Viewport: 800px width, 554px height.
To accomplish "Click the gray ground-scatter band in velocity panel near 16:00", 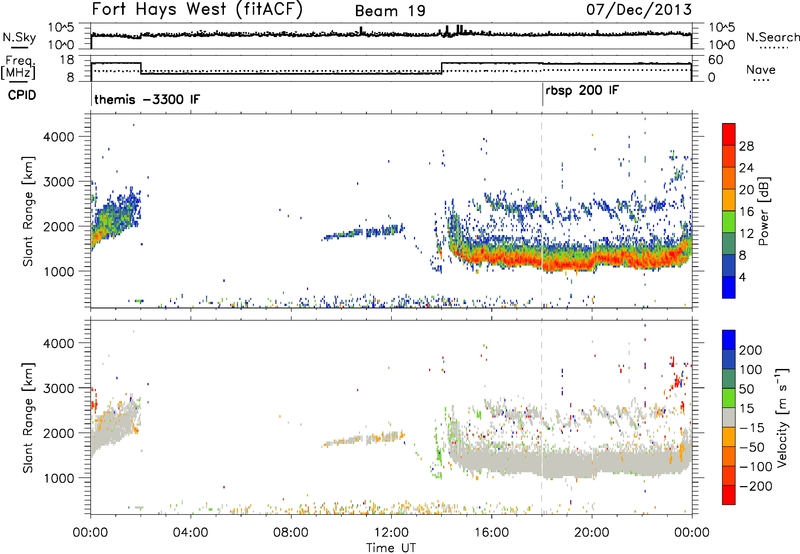I will pyautogui.click(x=491, y=460).
